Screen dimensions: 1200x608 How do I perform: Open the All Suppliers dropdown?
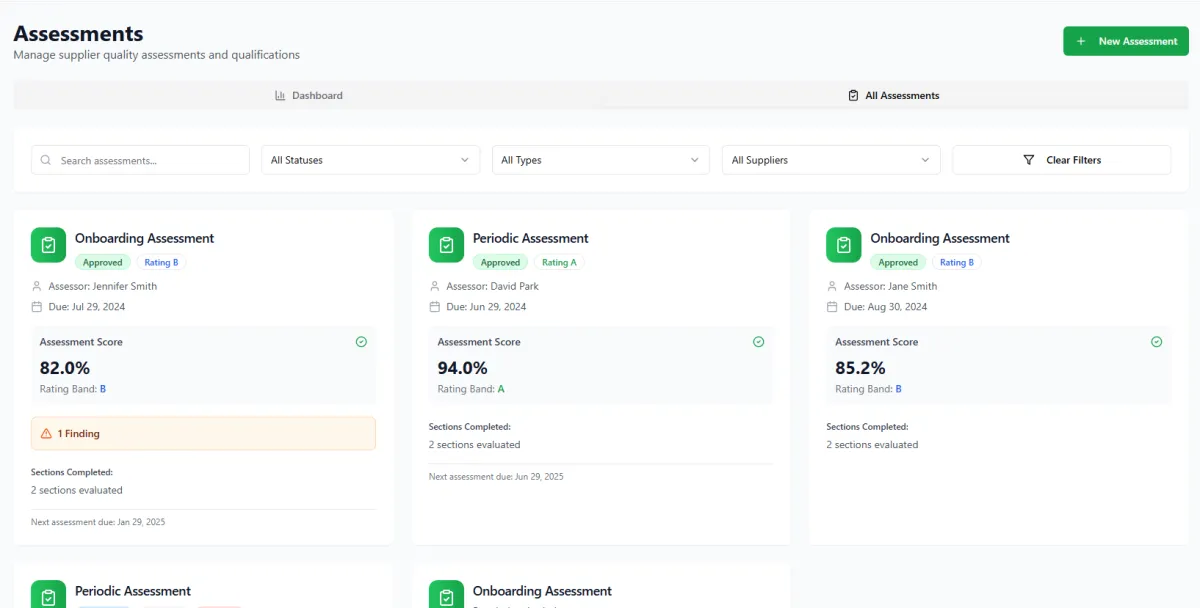[x=830, y=160]
